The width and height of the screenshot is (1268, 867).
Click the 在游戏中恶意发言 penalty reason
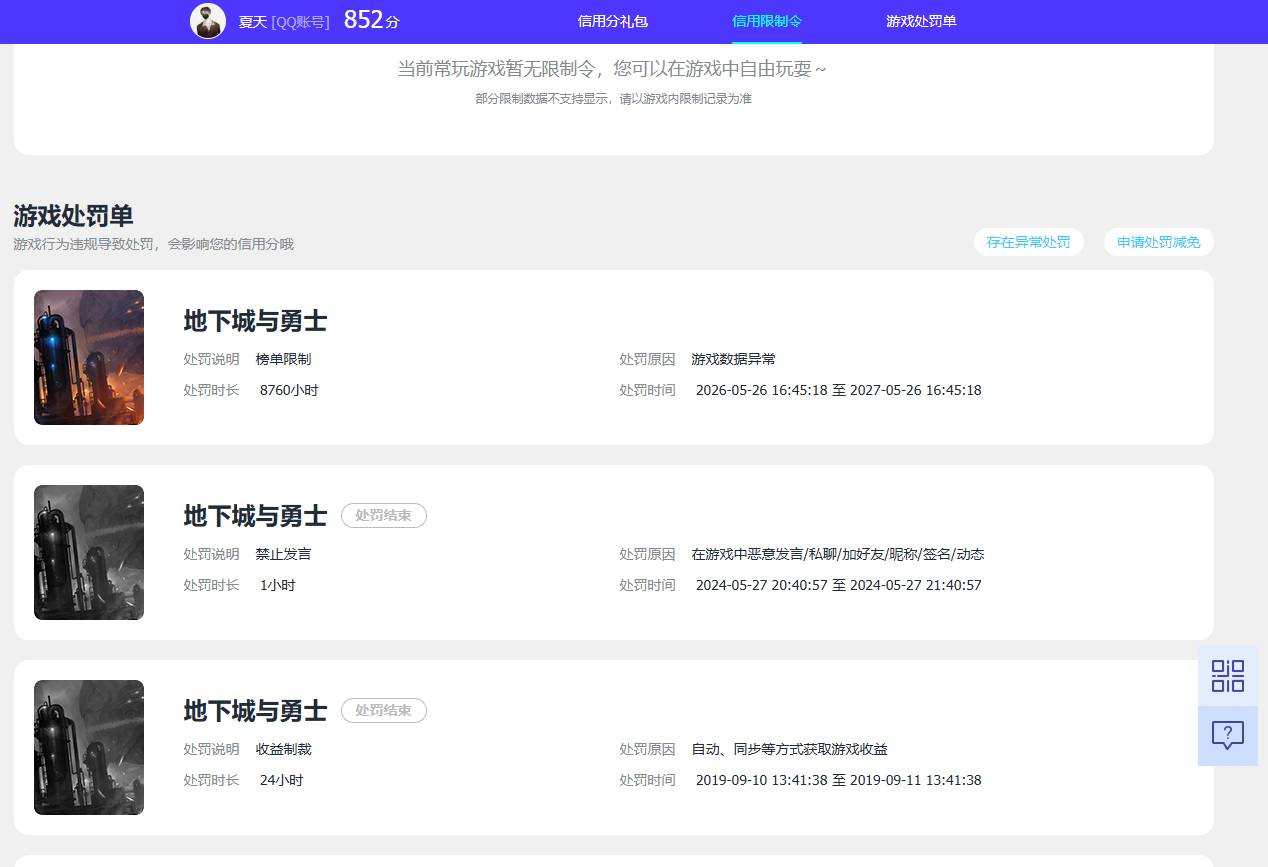pyautogui.click(x=838, y=554)
